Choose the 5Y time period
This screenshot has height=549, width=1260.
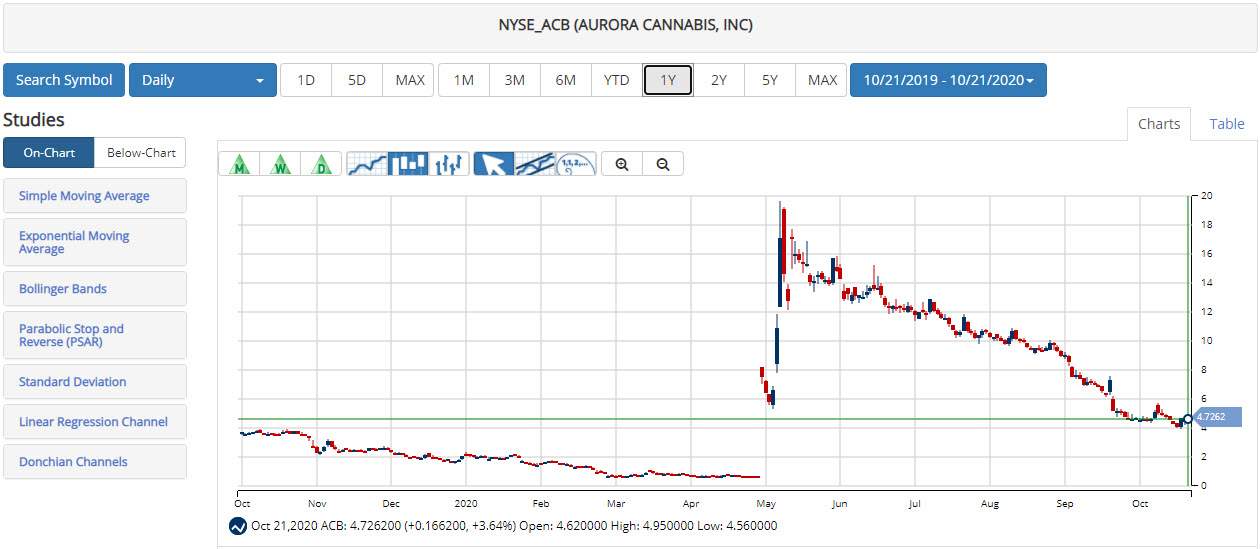coord(770,80)
